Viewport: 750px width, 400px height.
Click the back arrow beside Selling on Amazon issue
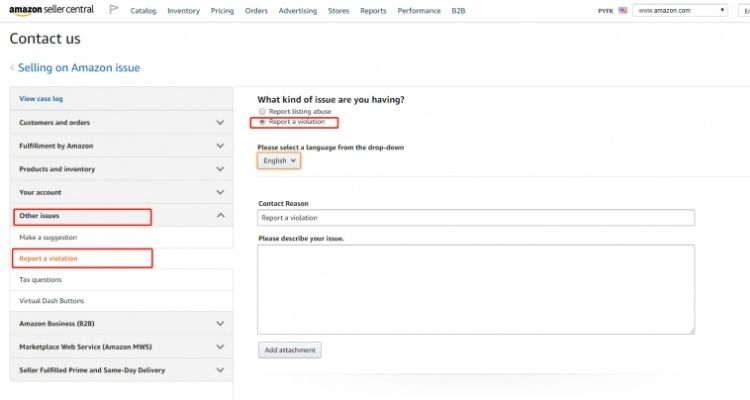point(12,67)
